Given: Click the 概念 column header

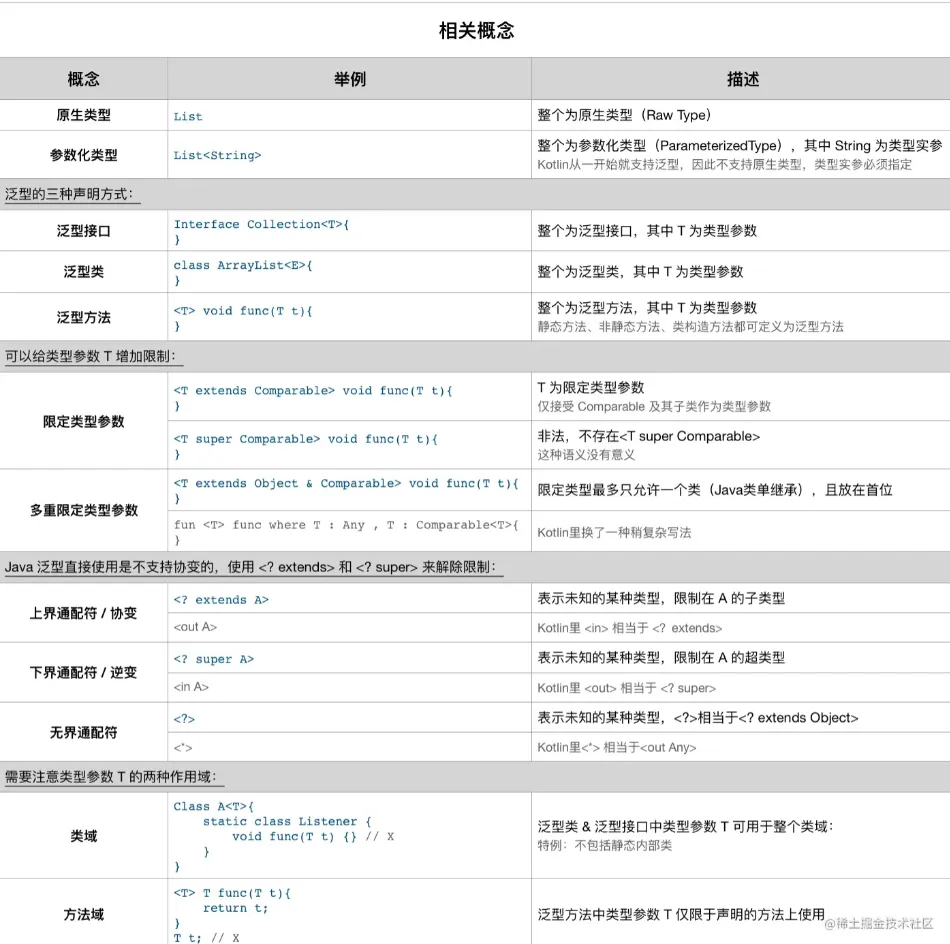Looking at the screenshot, I should [84, 79].
